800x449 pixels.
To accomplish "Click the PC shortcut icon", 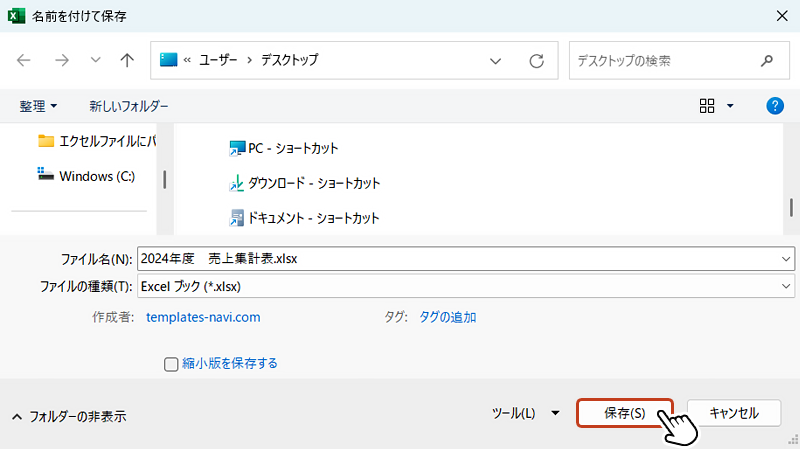I will (x=237, y=148).
